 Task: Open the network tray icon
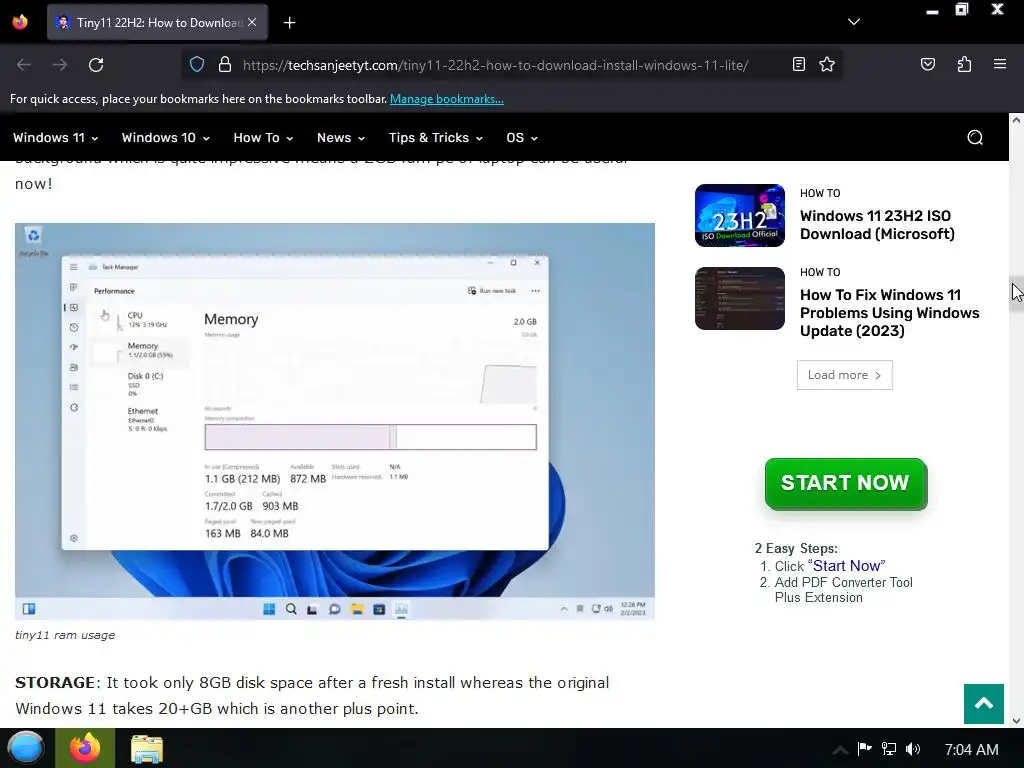pyautogui.click(x=889, y=749)
